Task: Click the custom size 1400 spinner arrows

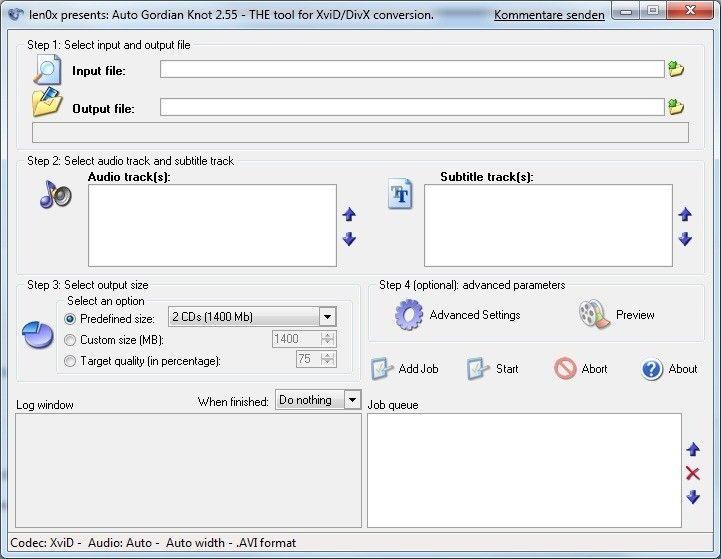Action: 327,339
